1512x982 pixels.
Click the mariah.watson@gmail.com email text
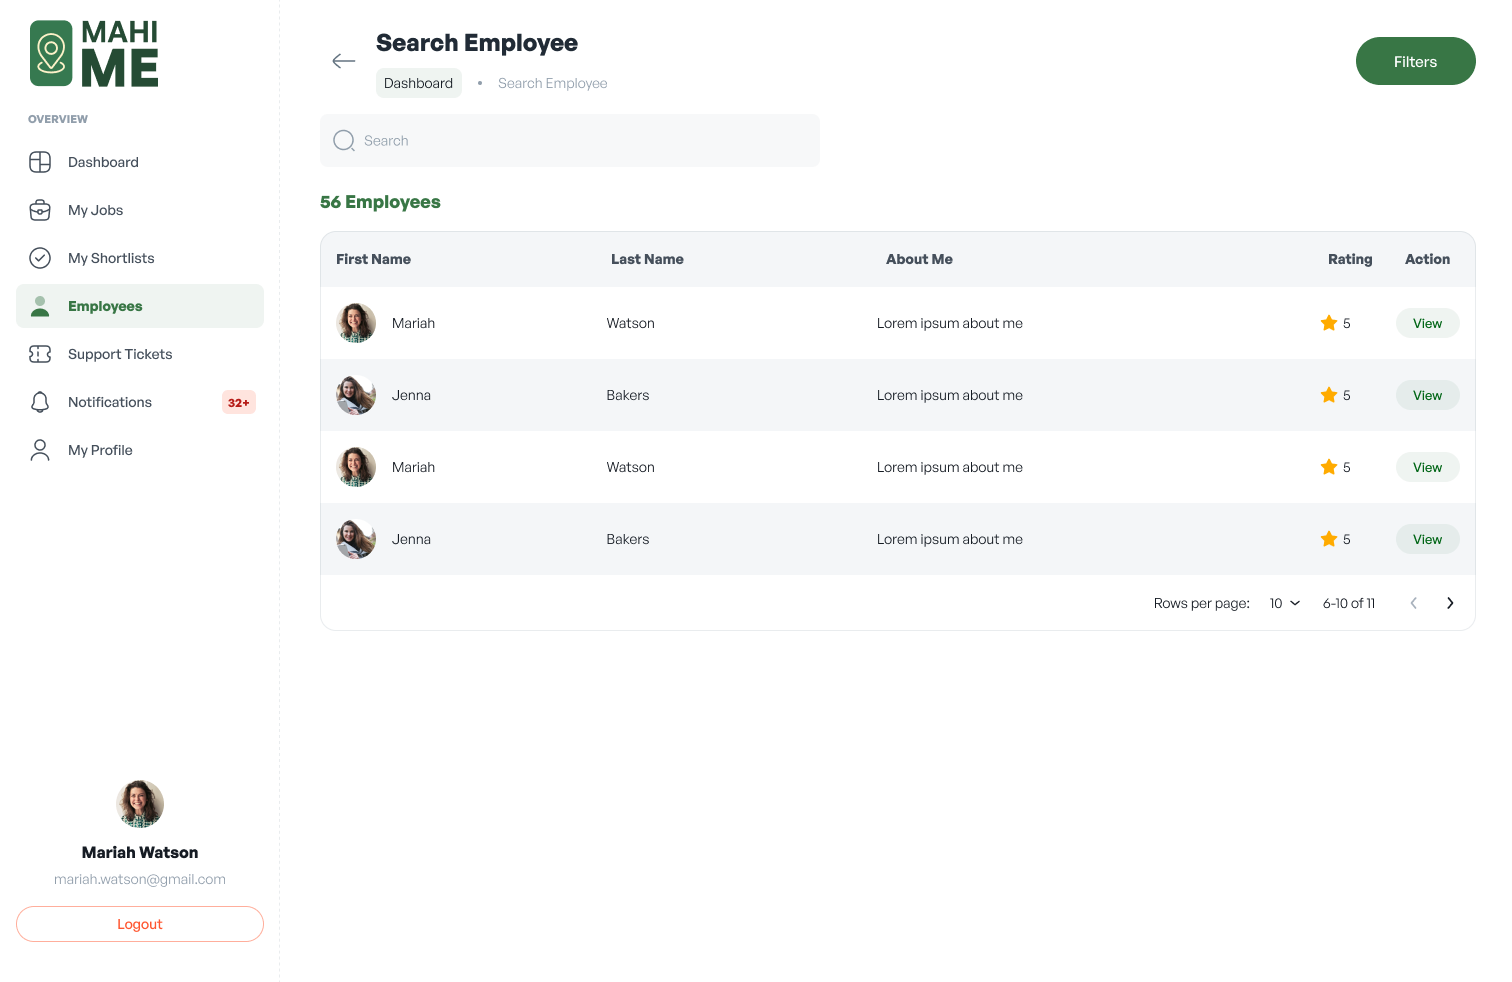point(140,879)
